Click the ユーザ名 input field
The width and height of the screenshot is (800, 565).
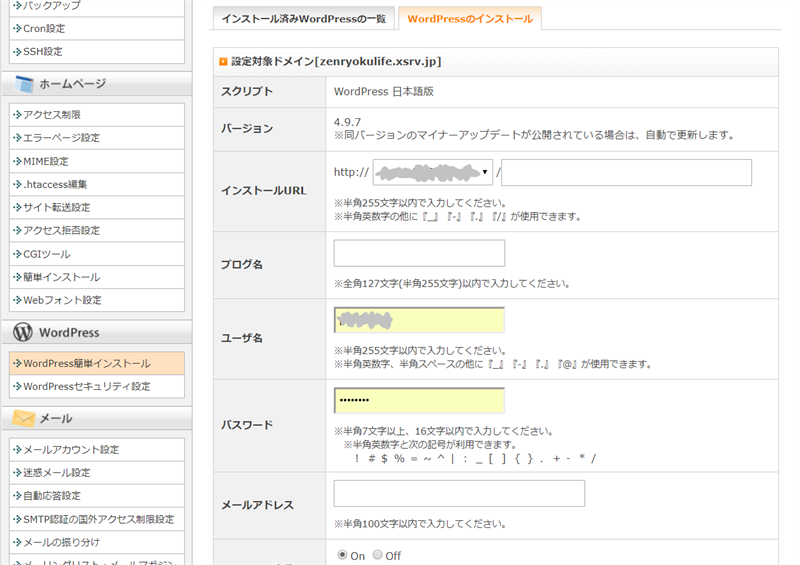click(419, 320)
